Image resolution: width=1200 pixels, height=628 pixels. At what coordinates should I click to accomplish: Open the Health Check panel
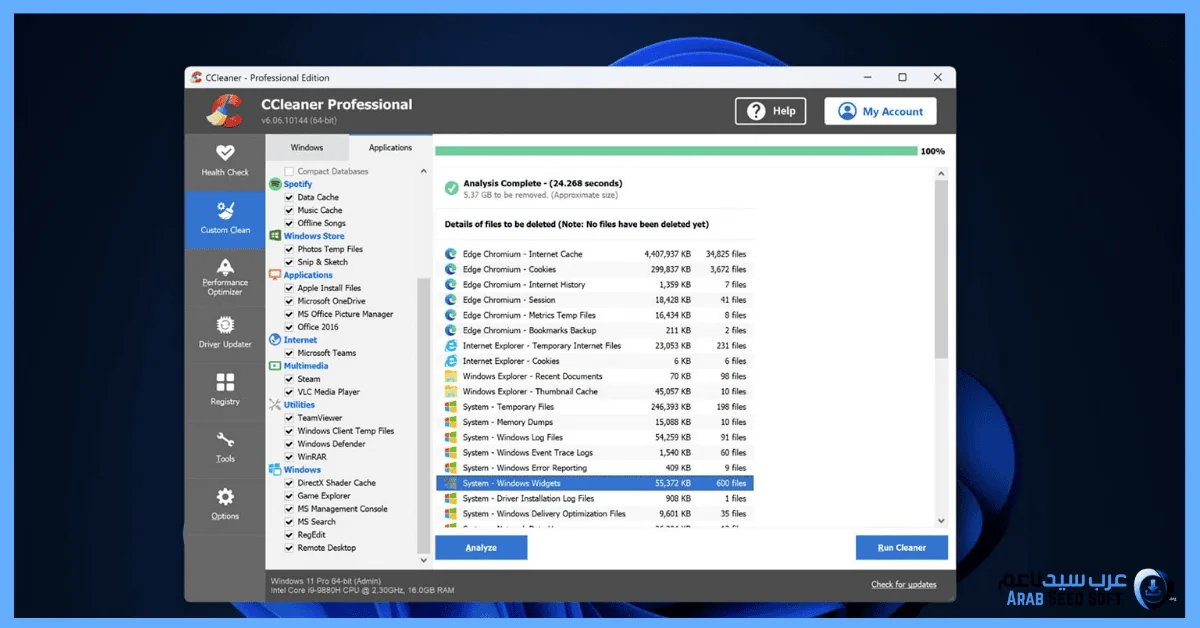click(x=224, y=161)
